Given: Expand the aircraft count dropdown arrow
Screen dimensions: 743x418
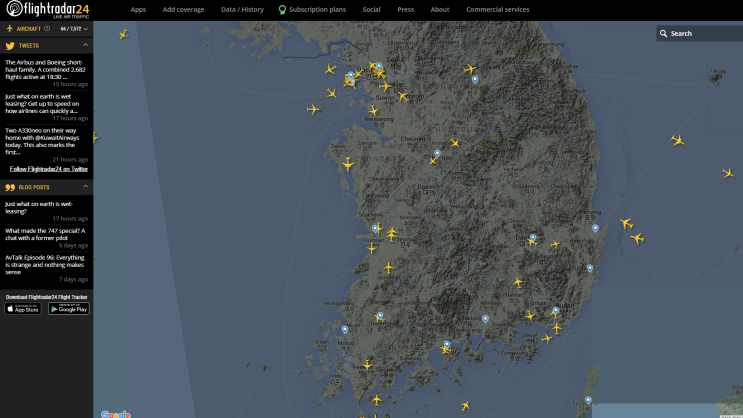Looking at the screenshot, I should [86, 29].
